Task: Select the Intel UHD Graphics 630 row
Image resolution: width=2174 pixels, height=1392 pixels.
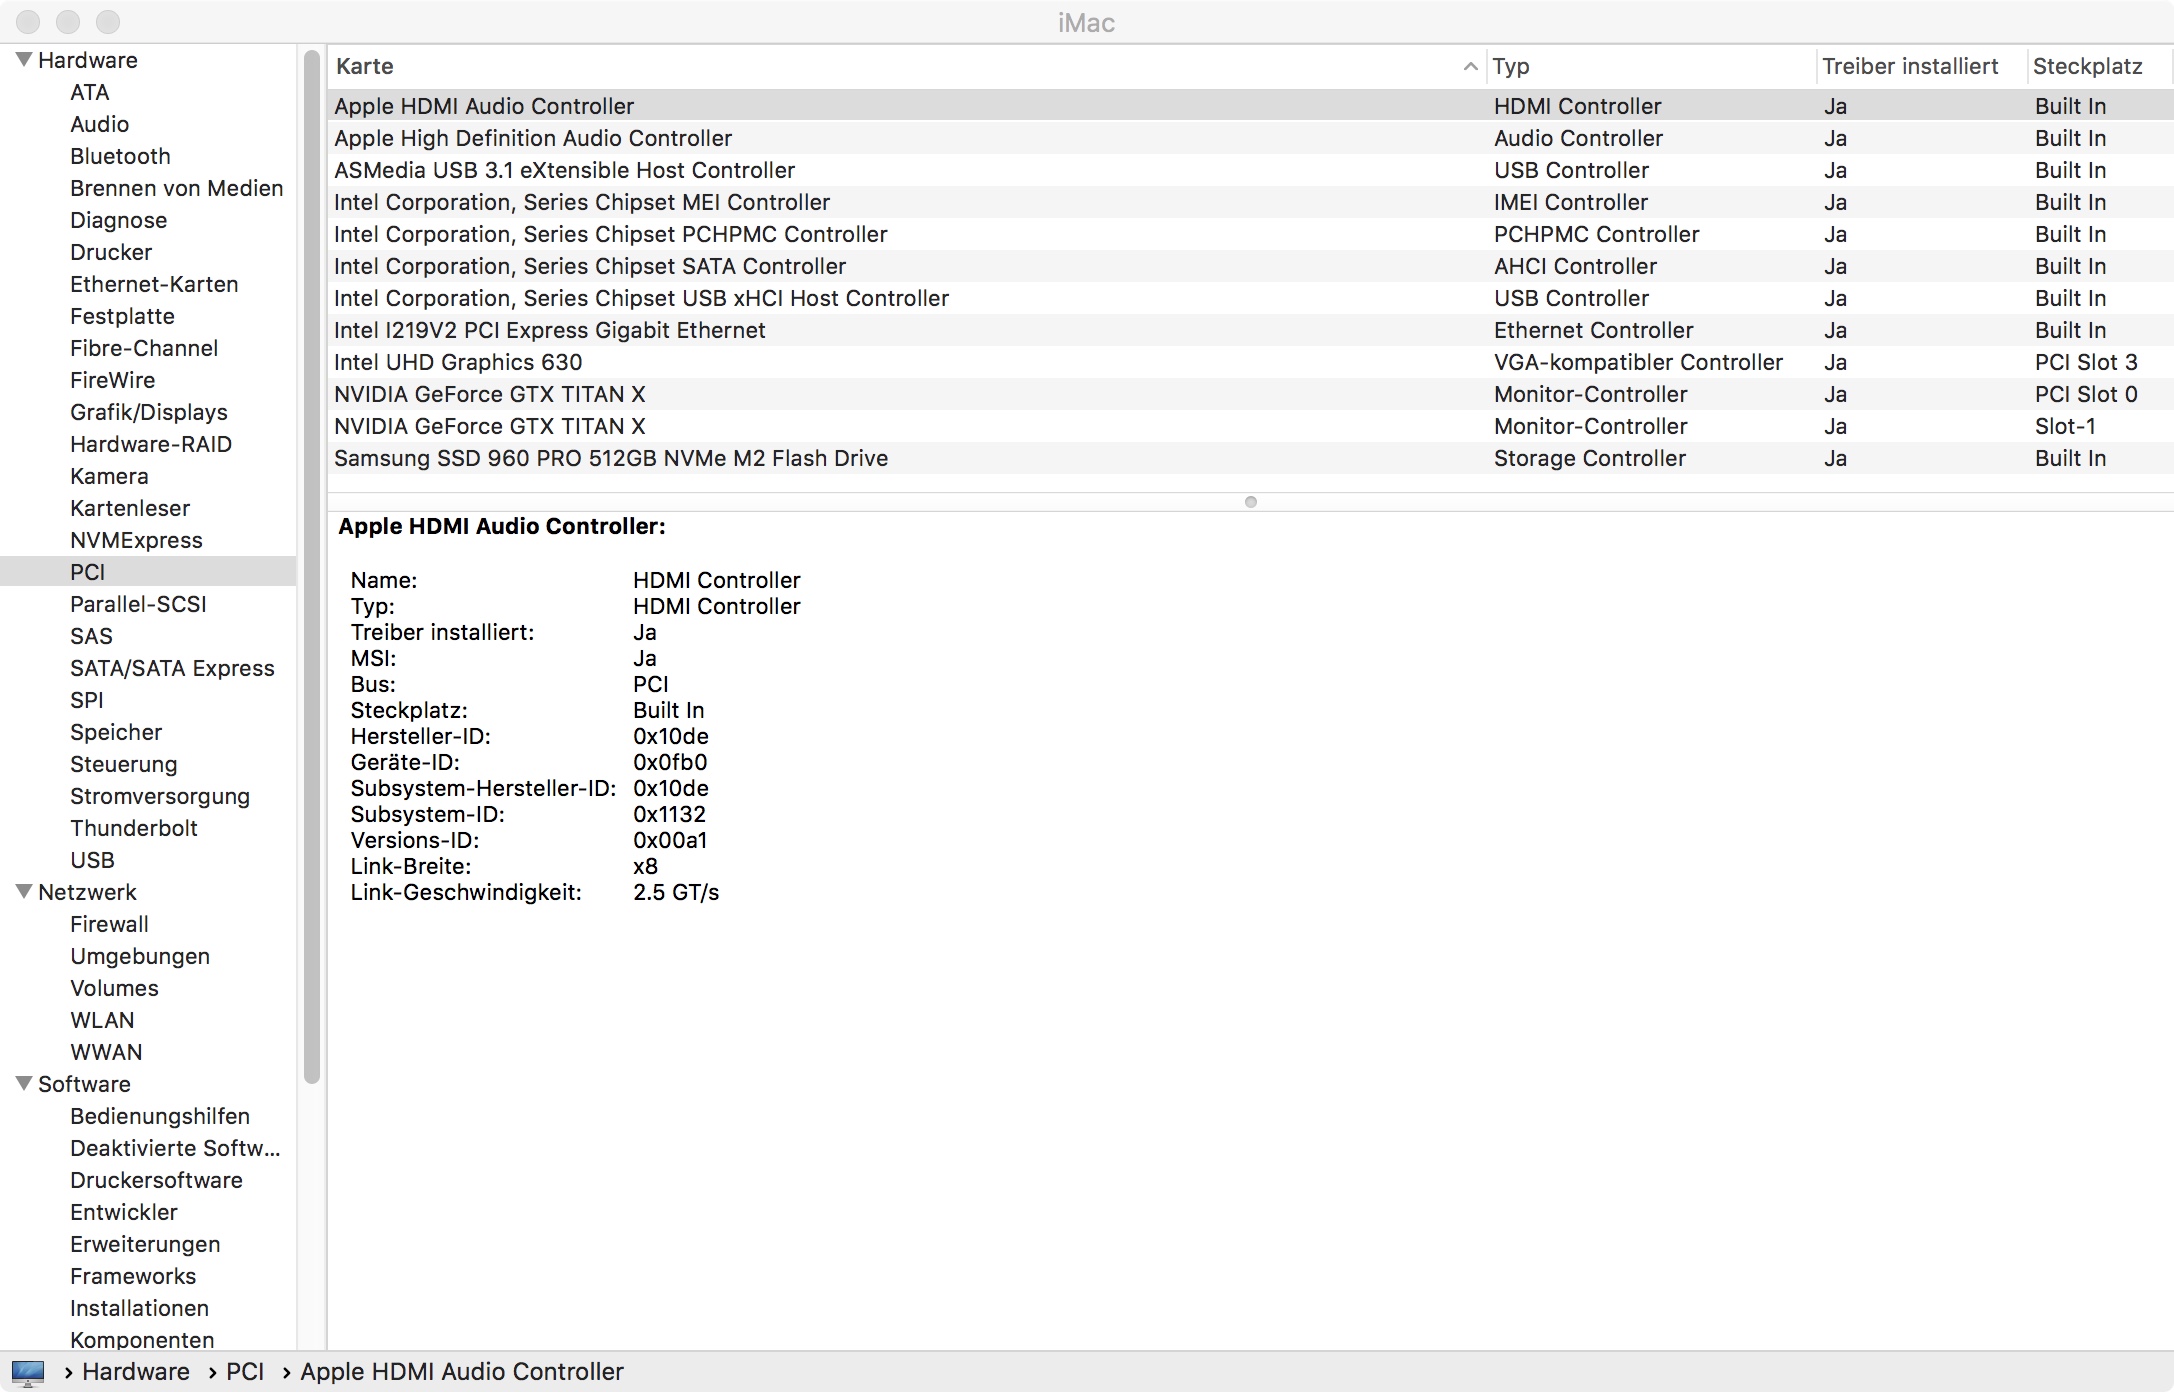Action: point(458,362)
